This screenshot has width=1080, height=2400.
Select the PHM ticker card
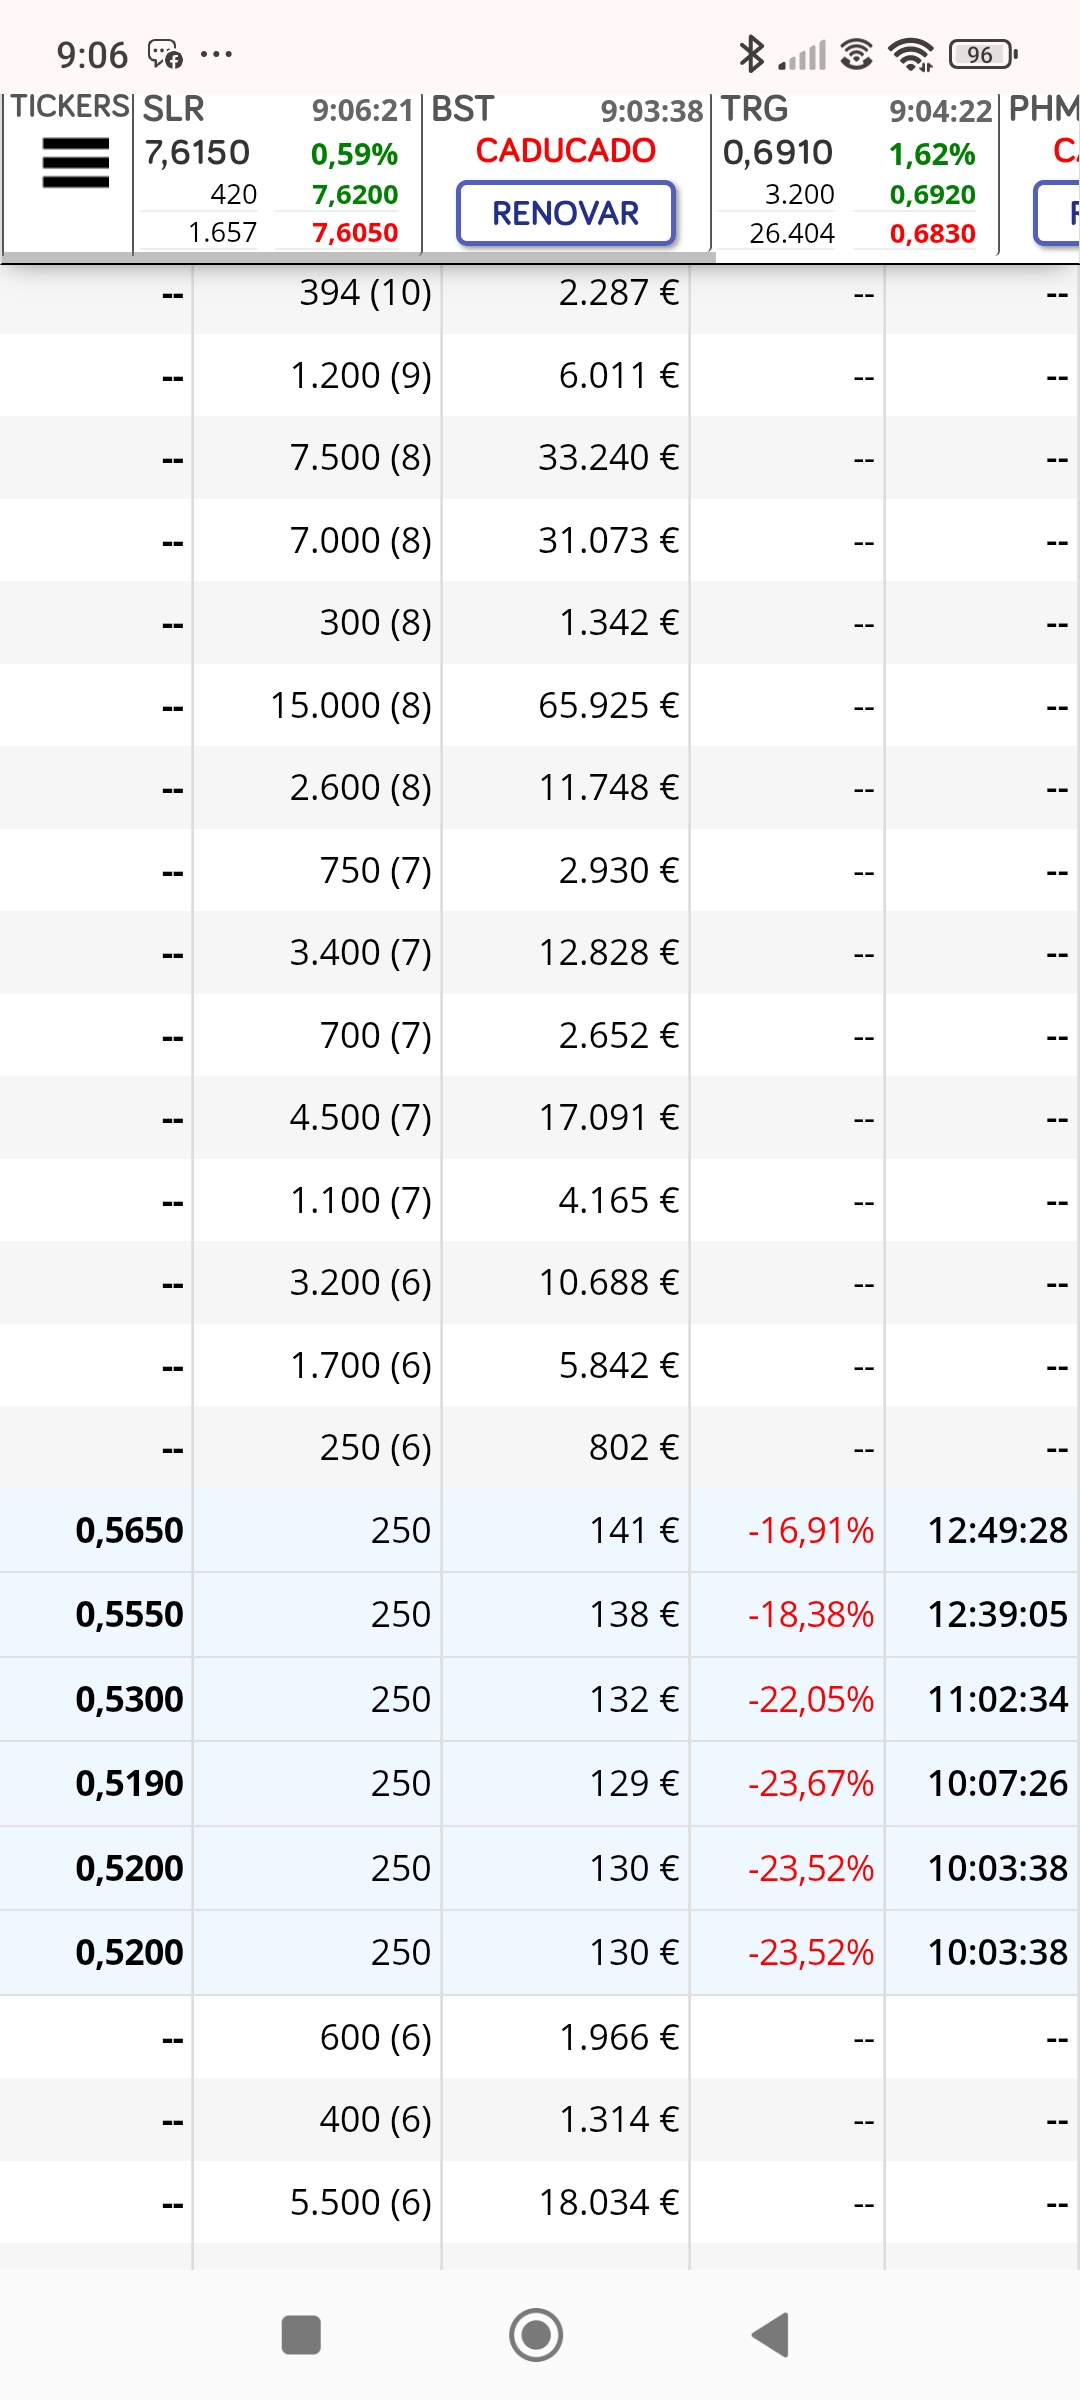[x=1041, y=171]
